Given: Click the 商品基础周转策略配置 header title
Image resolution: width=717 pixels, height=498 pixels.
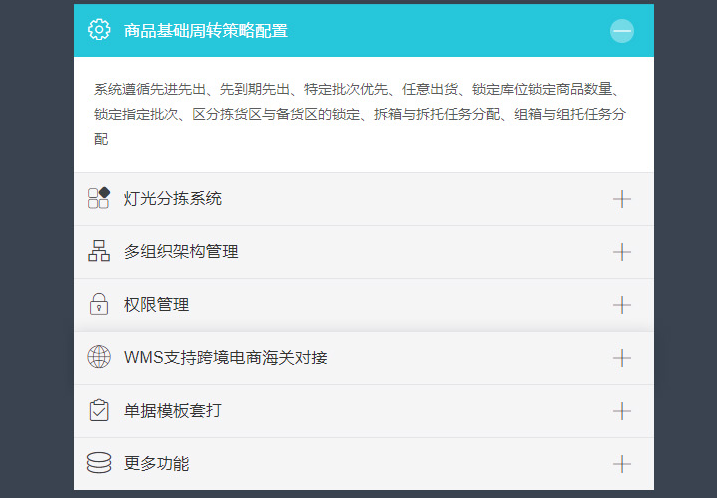Looking at the screenshot, I should click(x=206, y=31).
